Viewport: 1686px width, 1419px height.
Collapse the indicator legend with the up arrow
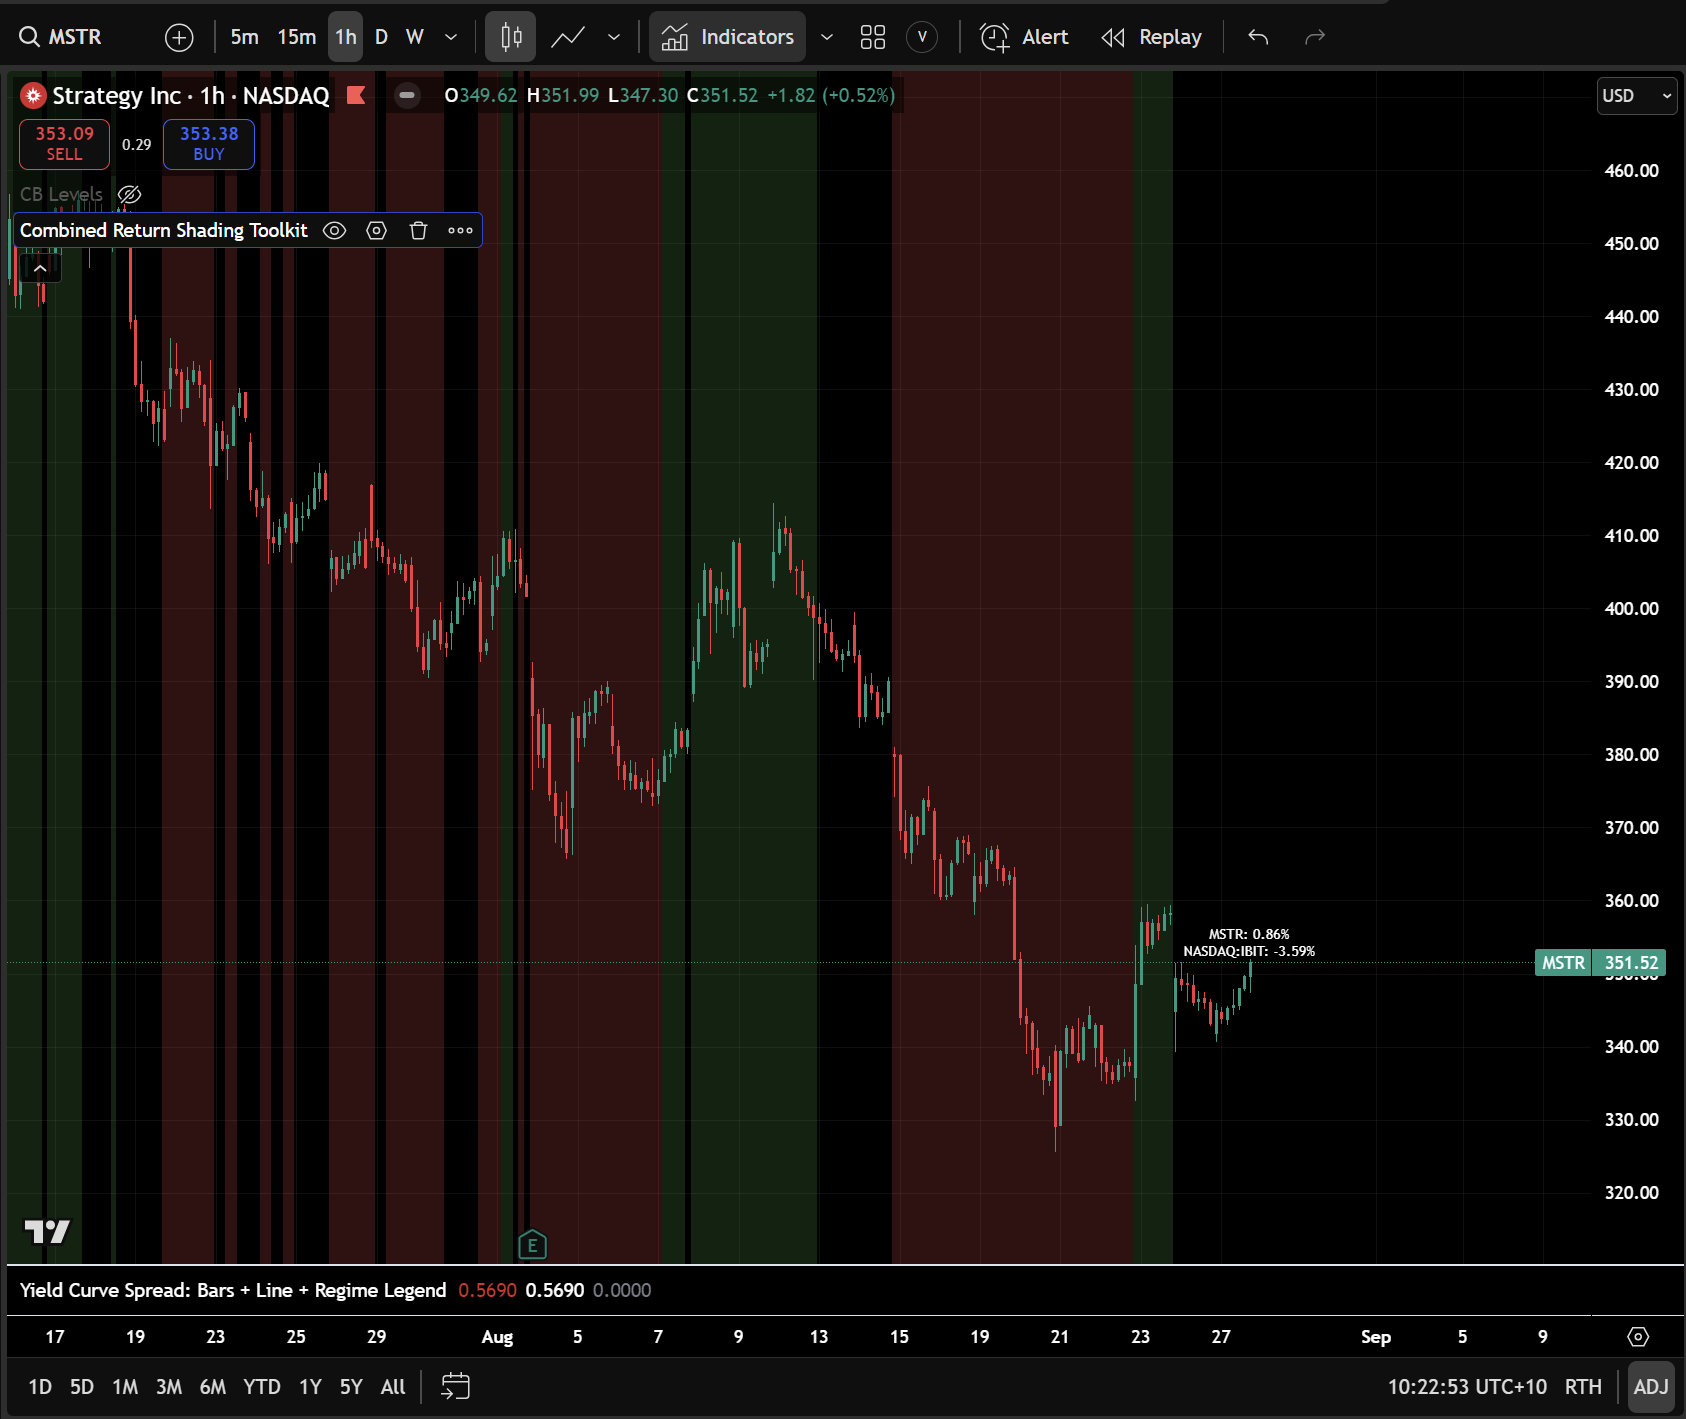point(40,267)
